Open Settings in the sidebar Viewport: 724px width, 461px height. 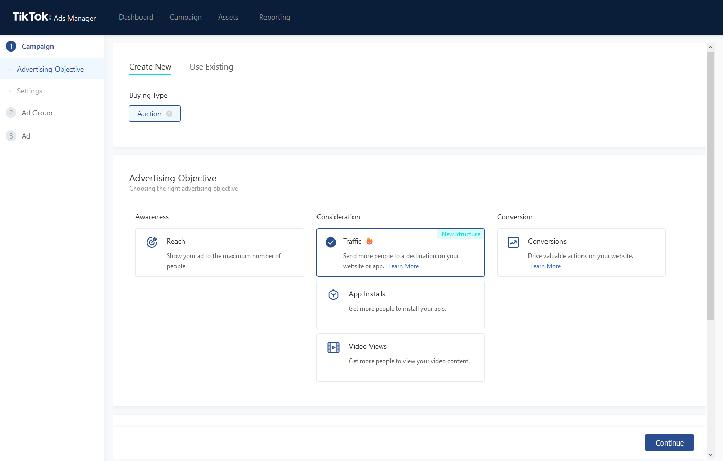point(30,91)
